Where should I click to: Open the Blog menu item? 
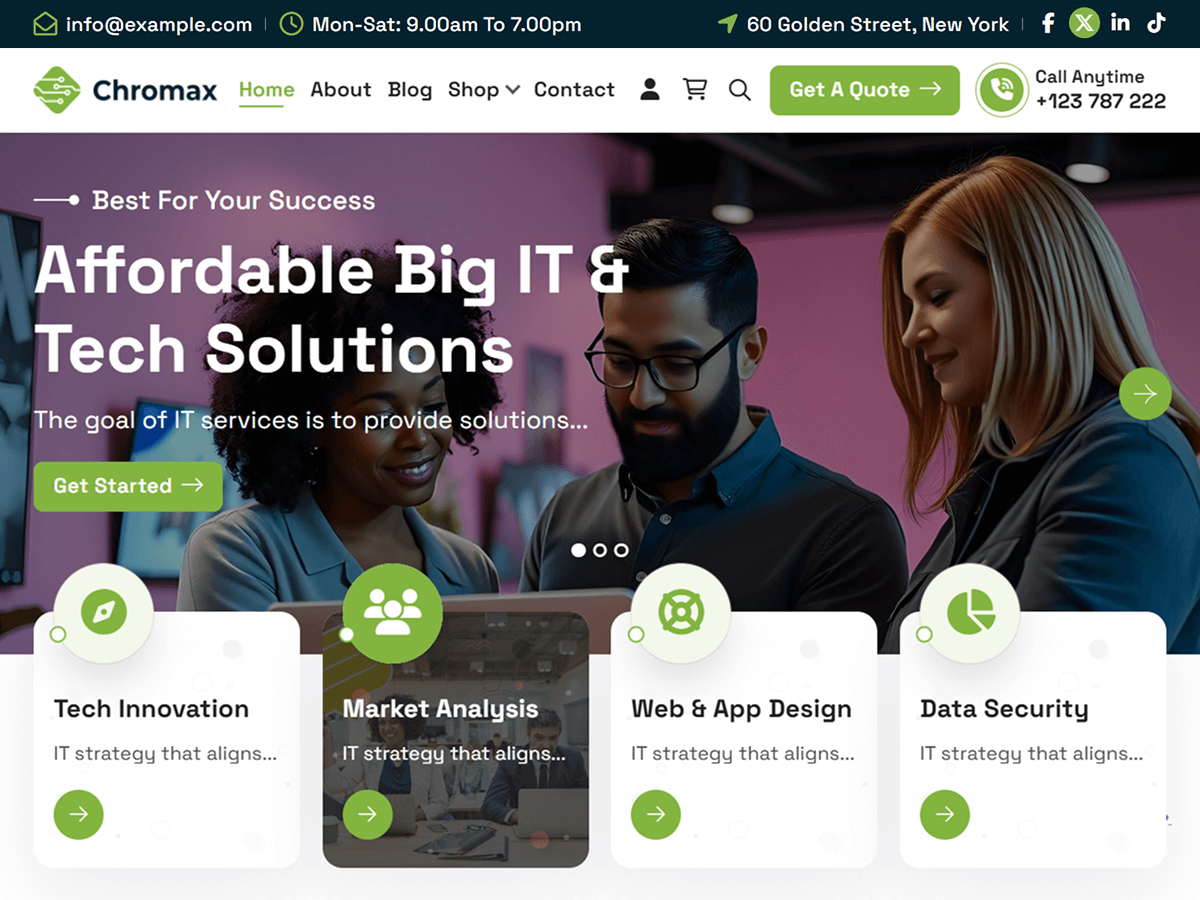pyautogui.click(x=410, y=90)
